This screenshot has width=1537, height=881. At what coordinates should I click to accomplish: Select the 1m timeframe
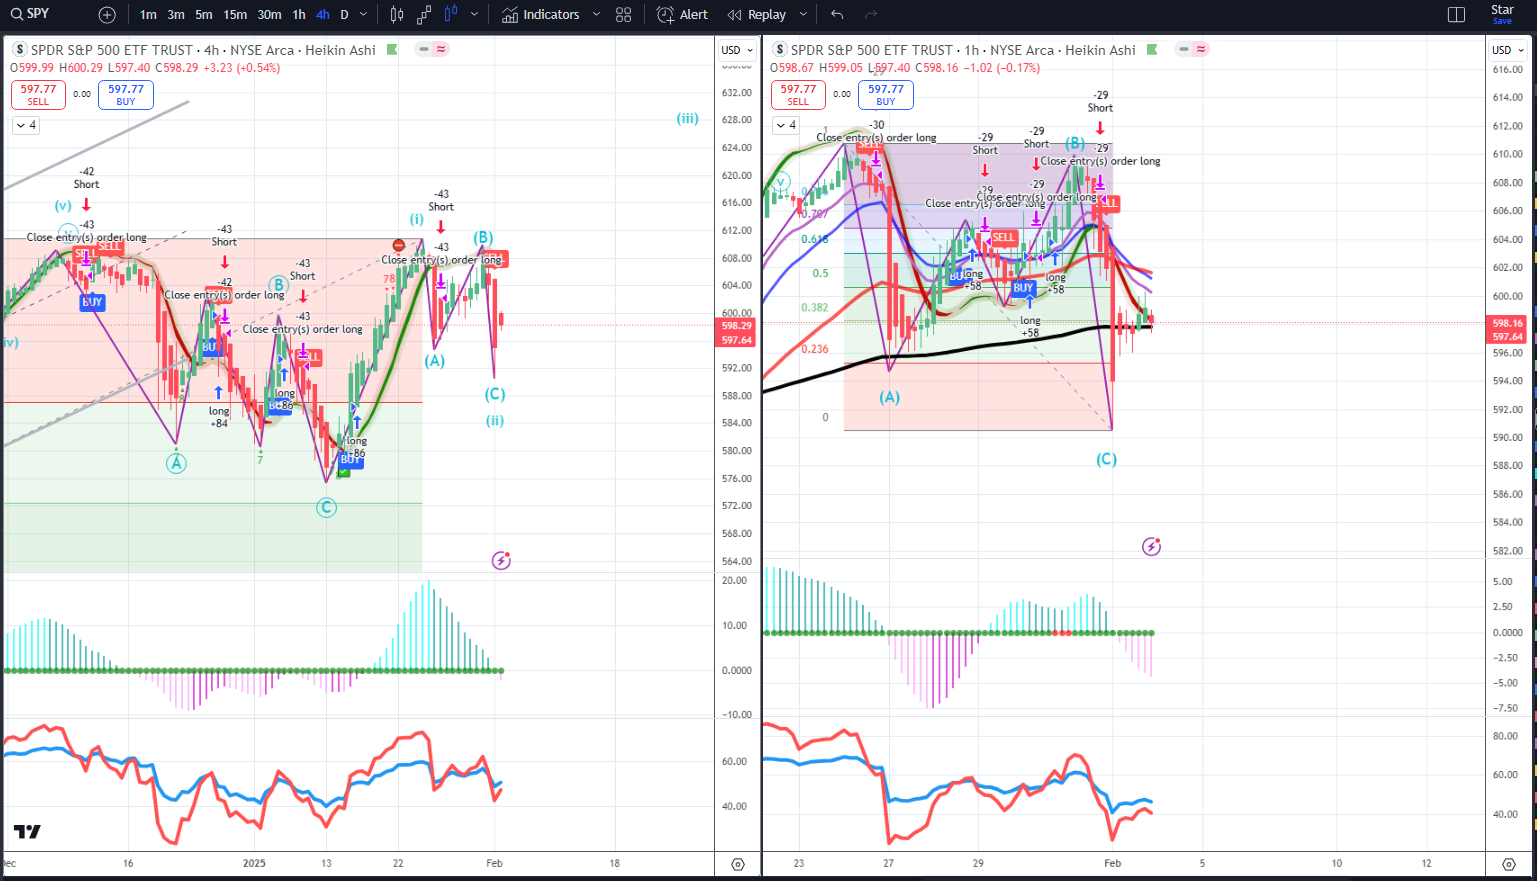148,15
